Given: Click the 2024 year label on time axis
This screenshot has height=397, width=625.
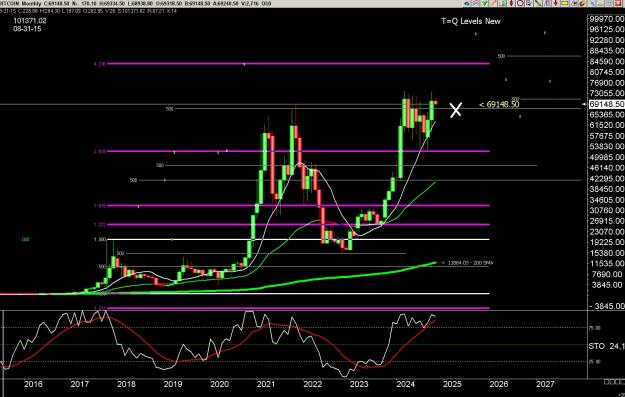Looking at the screenshot, I should click(406, 384).
